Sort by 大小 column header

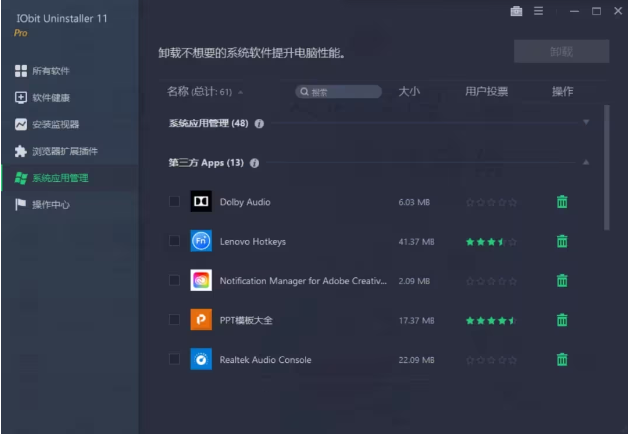click(409, 91)
